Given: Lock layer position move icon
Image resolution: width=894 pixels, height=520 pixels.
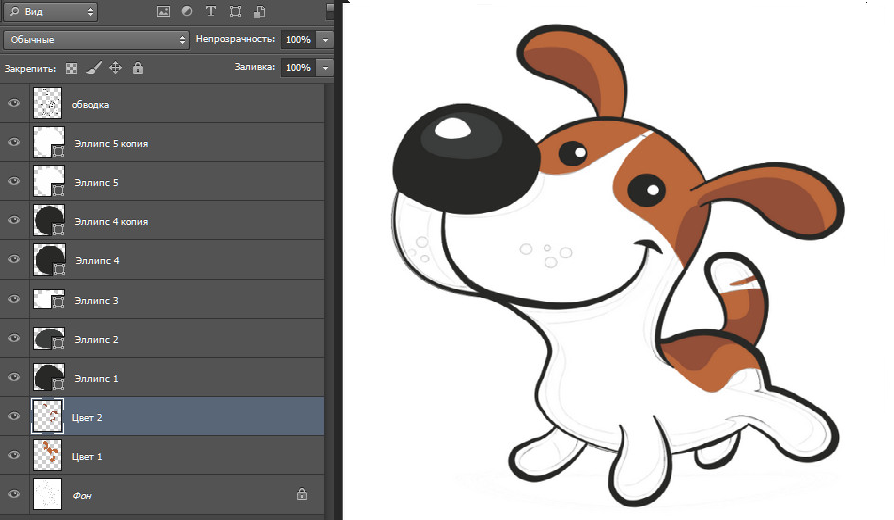Looking at the screenshot, I should (115, 68).
